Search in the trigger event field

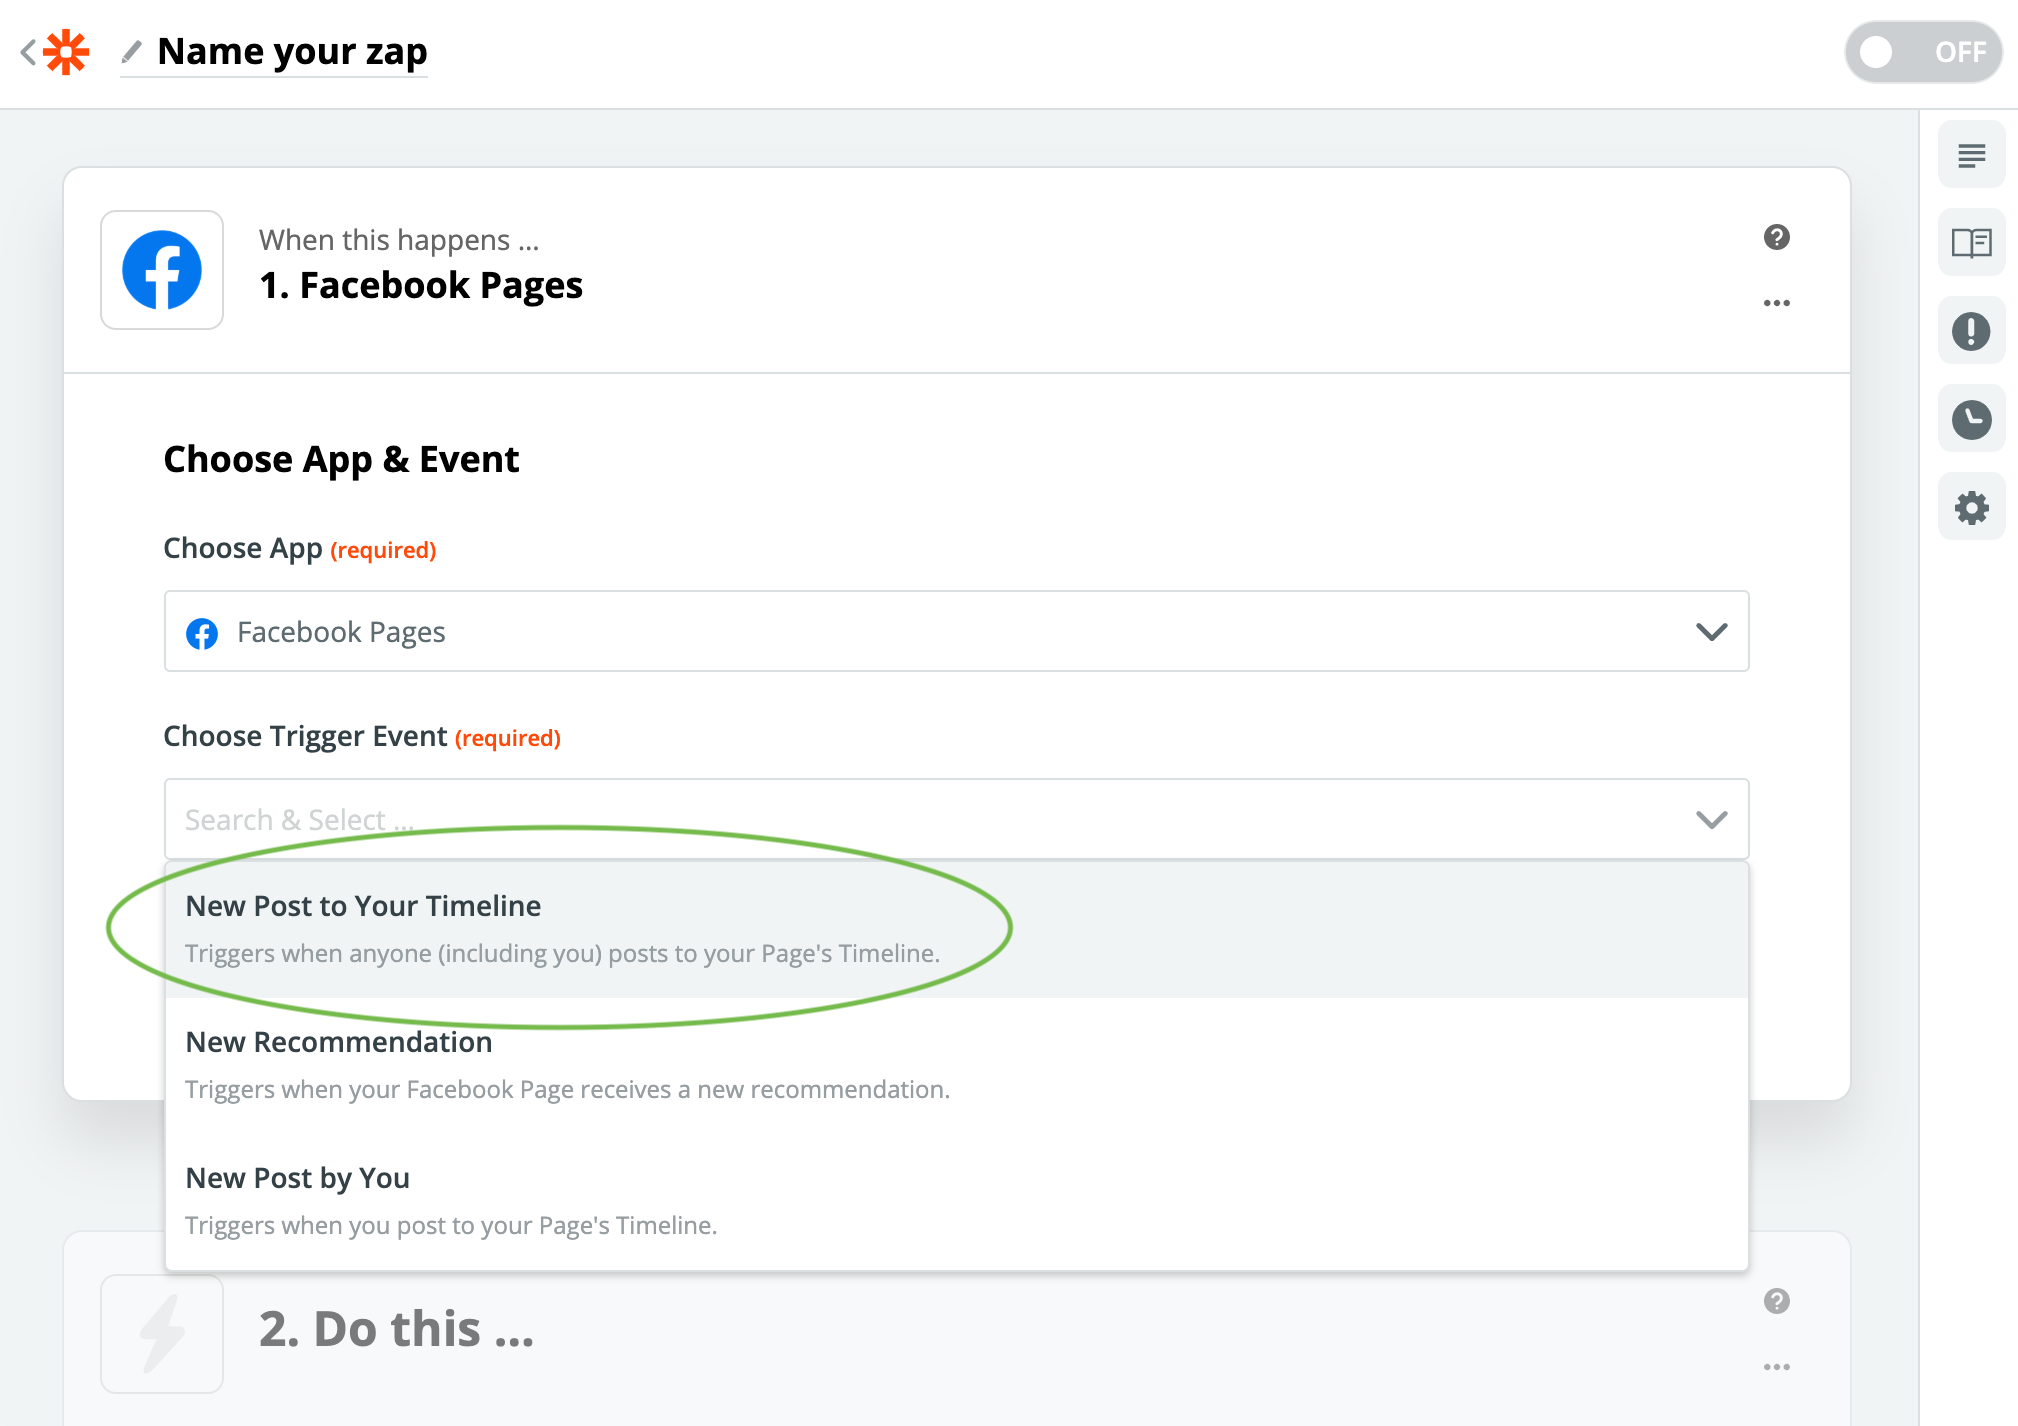point(956,819)
